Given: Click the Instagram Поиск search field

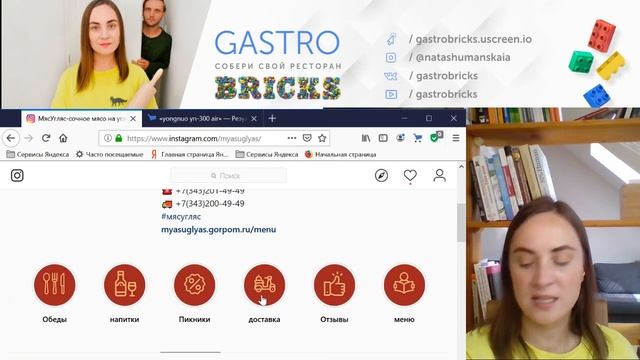Looking at the screenshot, I should coord(229,176).
